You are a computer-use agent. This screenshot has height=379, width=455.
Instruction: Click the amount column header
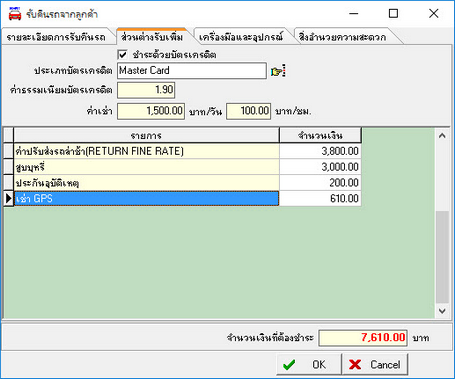click(x=320, y=136)
